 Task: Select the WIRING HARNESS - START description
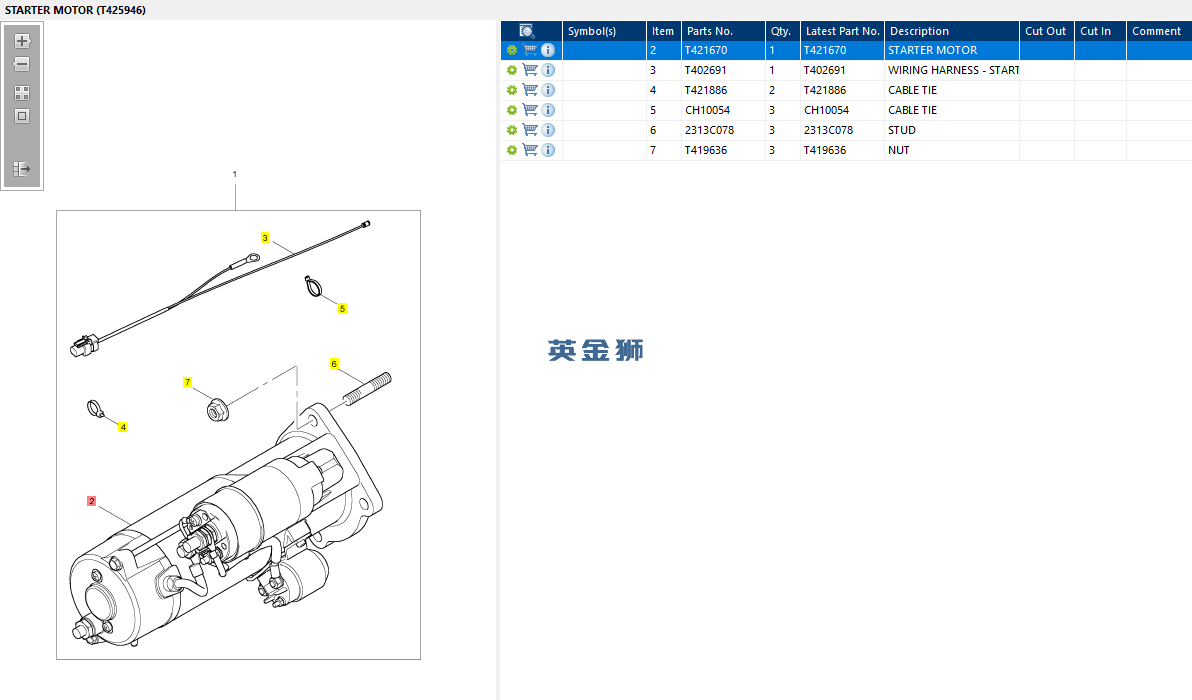coord(953,70)
